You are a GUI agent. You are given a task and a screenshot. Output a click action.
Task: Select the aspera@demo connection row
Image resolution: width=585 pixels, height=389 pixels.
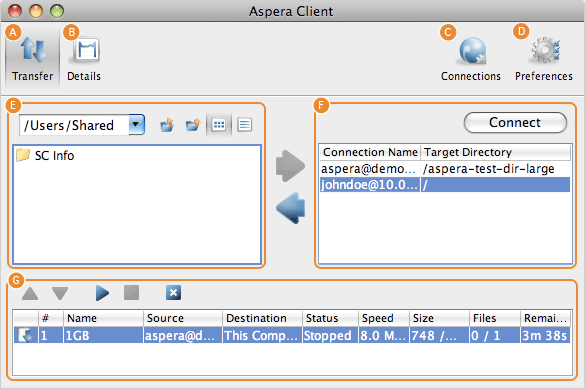[445, 169]
